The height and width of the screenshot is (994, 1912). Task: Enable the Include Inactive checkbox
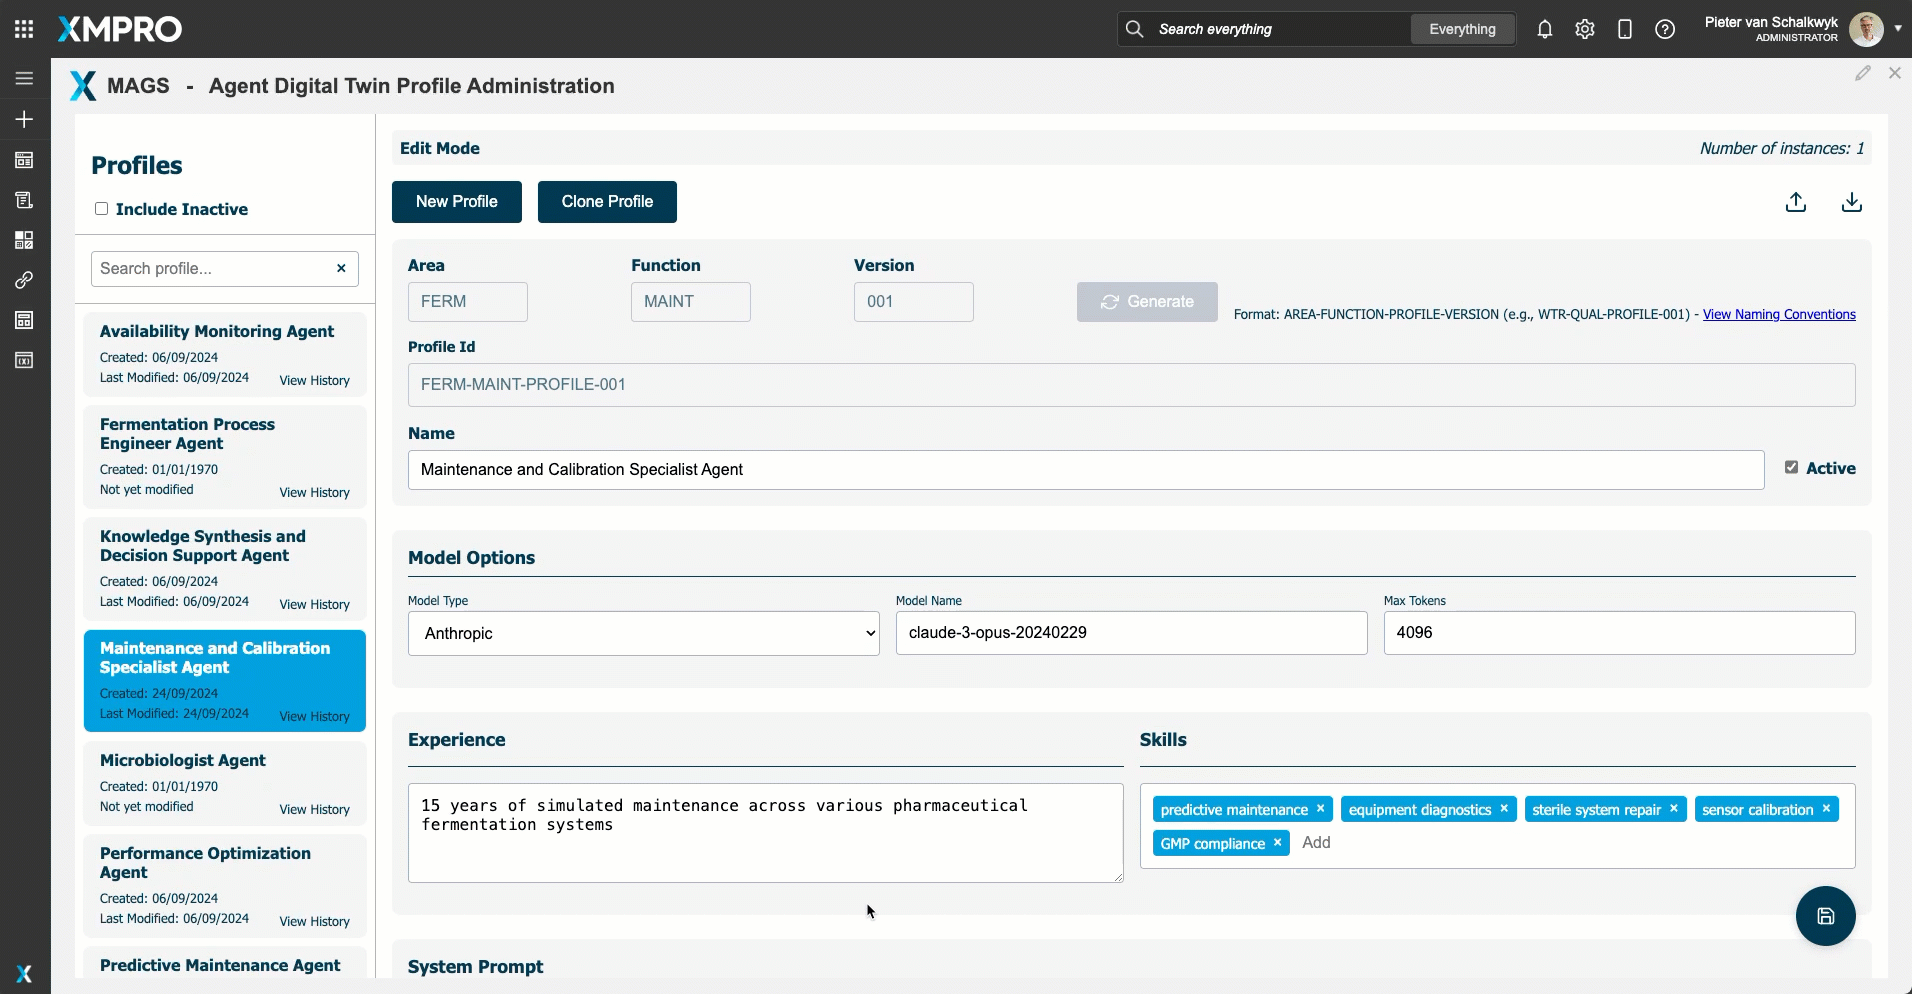[102, 209]
